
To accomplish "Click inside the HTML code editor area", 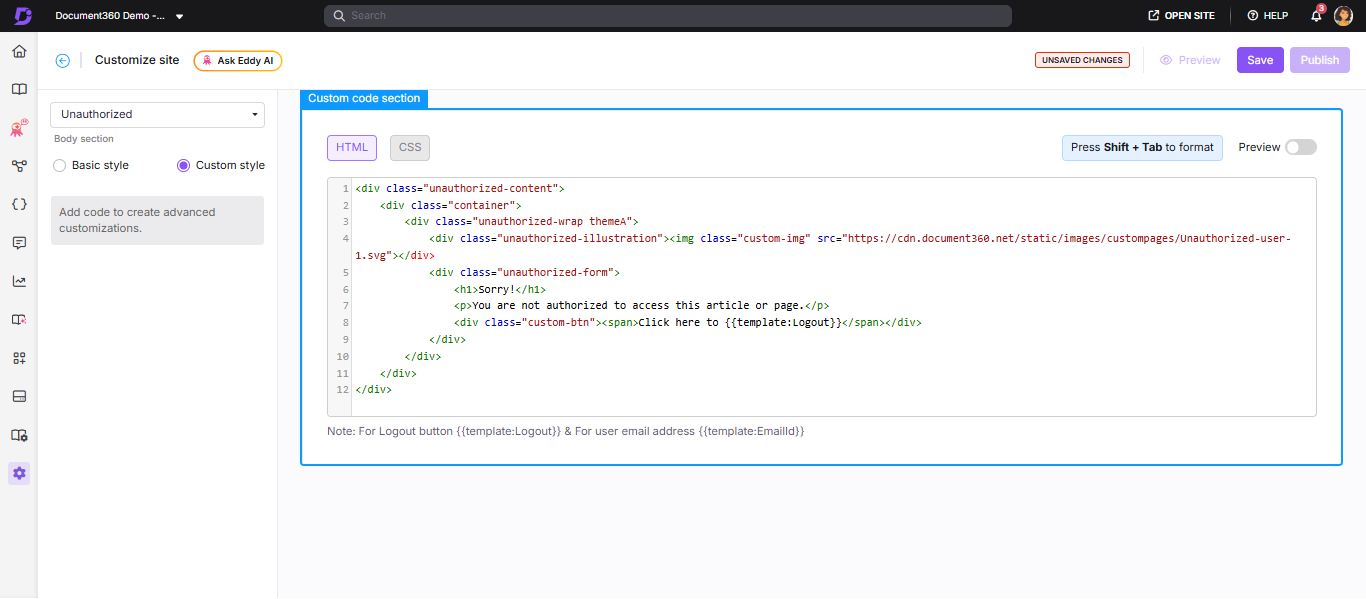I will tap(821, 297).
